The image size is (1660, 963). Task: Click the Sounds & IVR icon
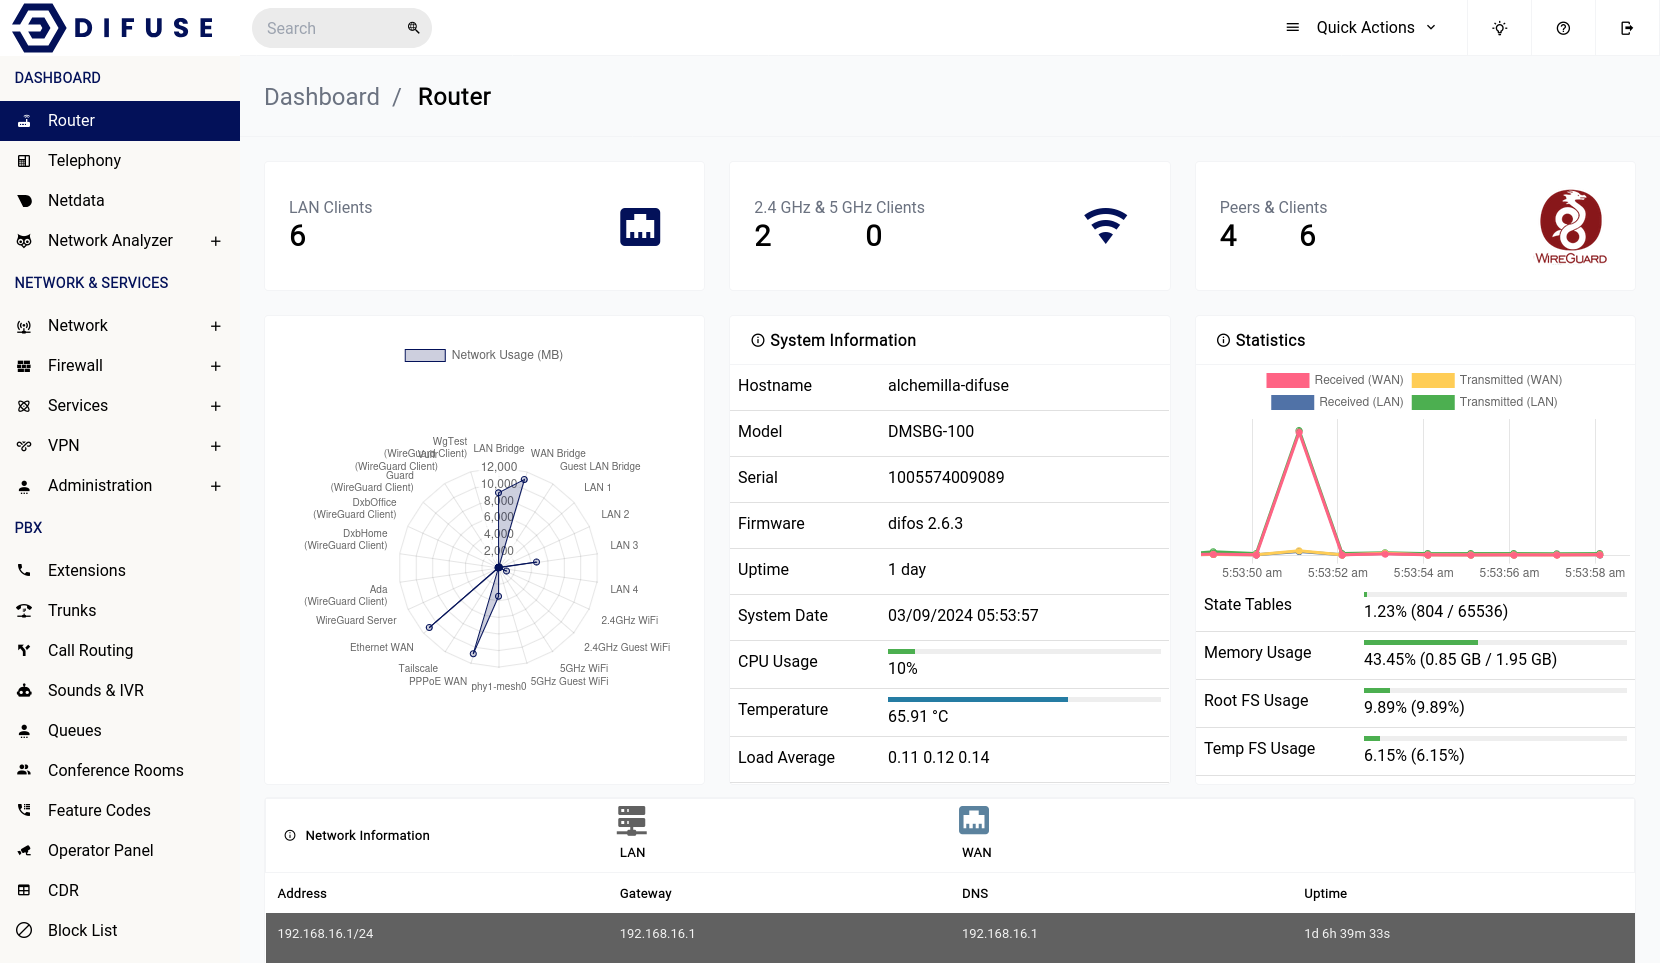coord(24,691)
